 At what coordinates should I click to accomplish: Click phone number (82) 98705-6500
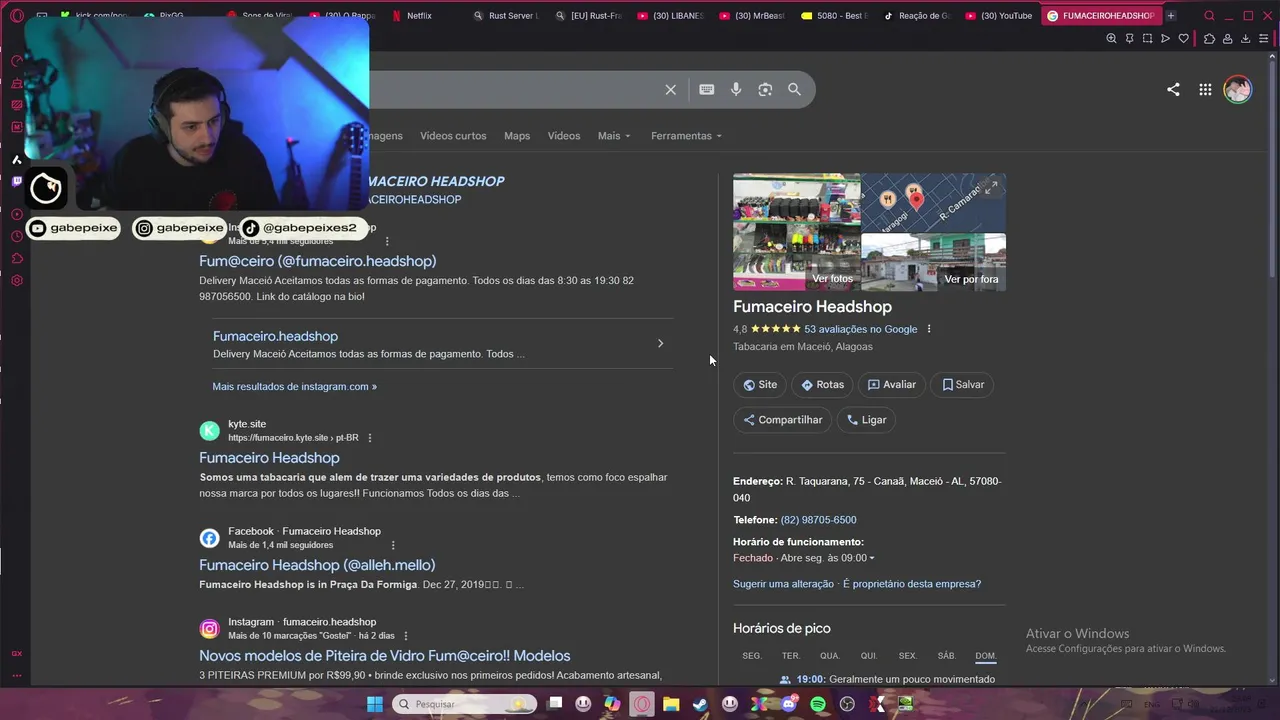tap(818, 520)
